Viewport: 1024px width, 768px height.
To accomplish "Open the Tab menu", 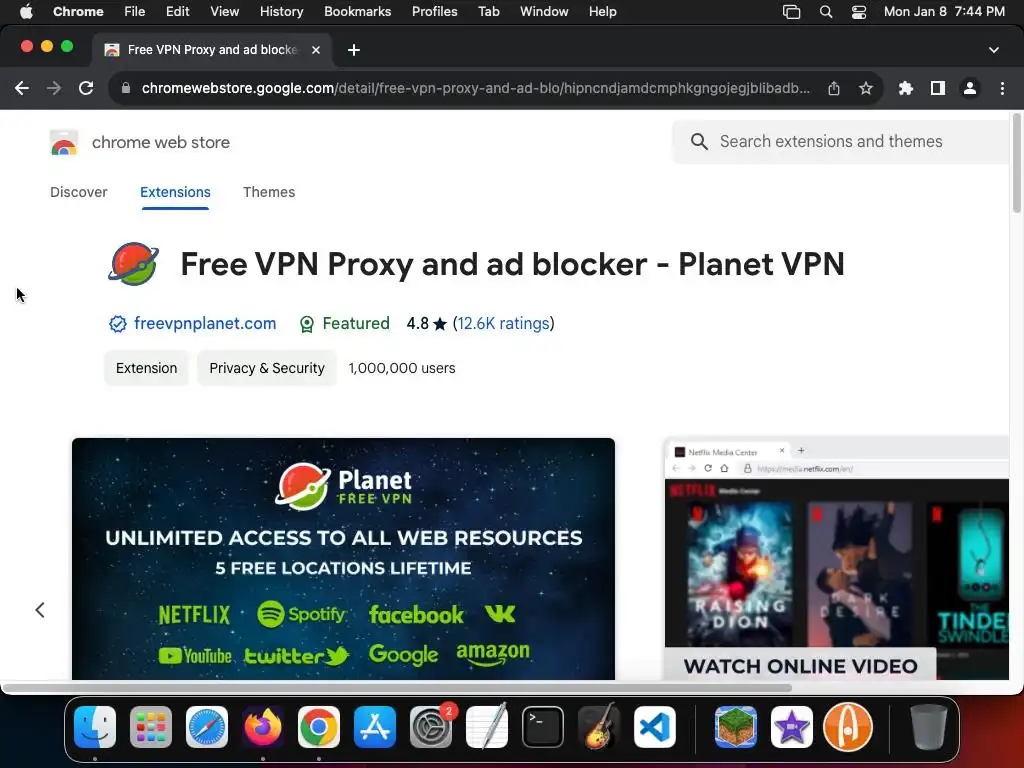I will 488,12.
